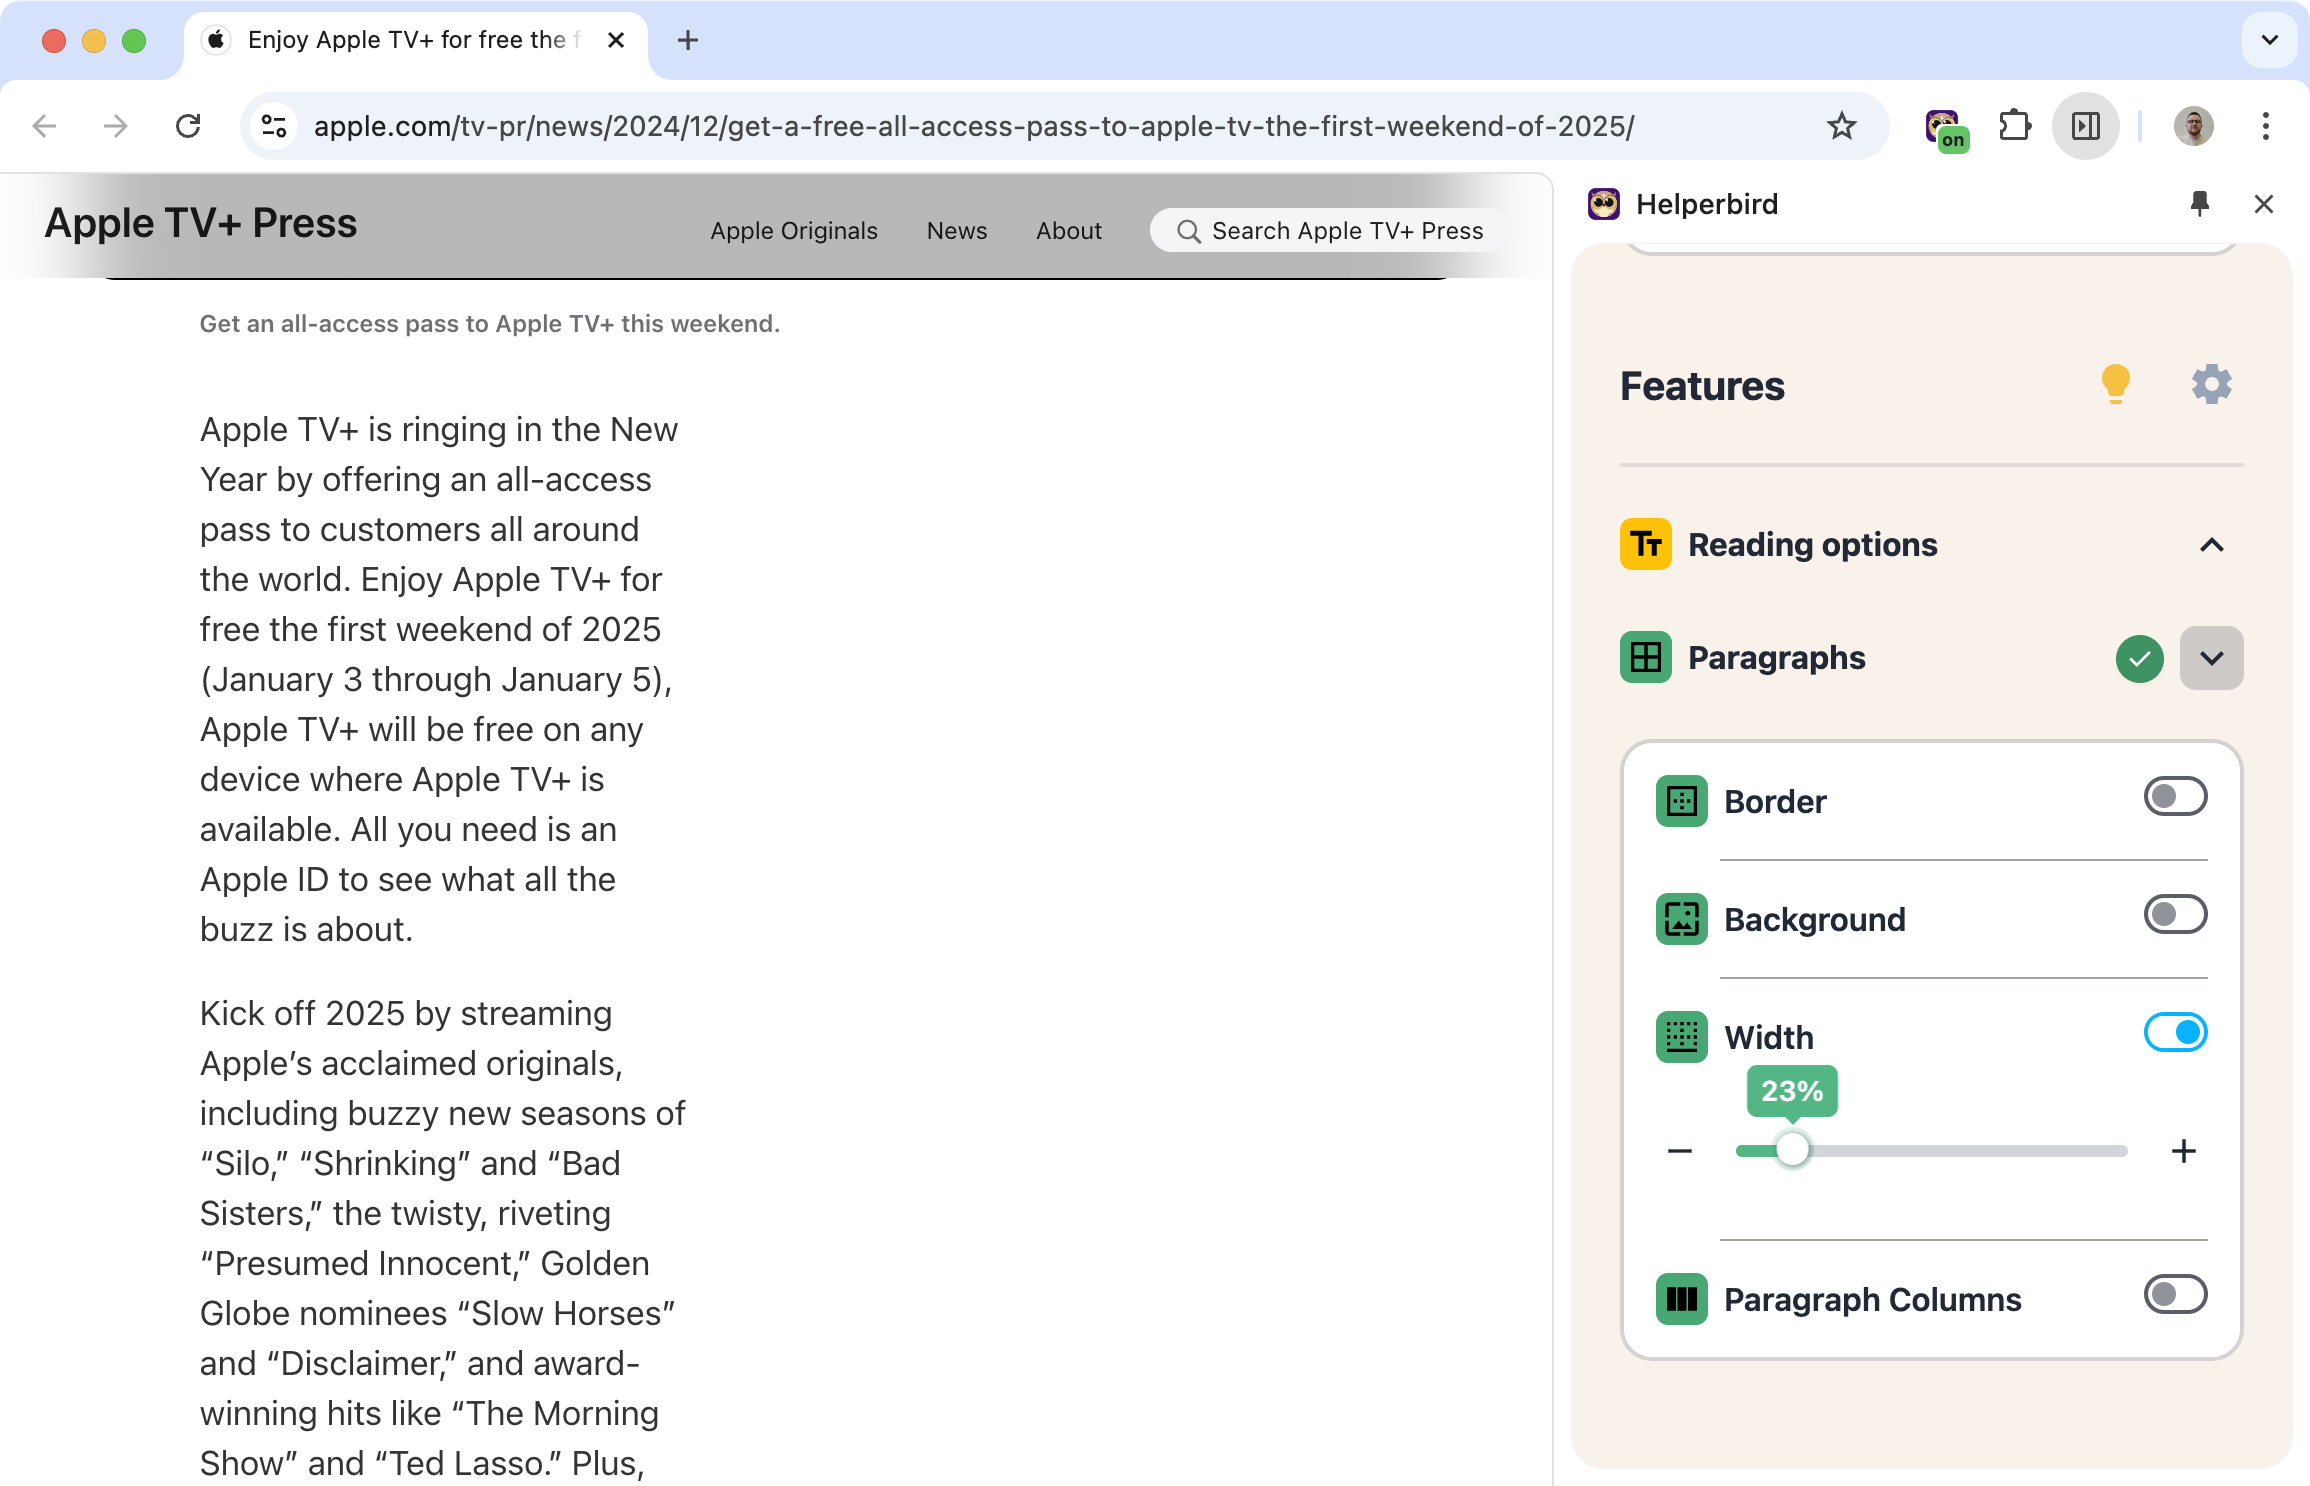Click the About link in navigation

click(1067, 229)
